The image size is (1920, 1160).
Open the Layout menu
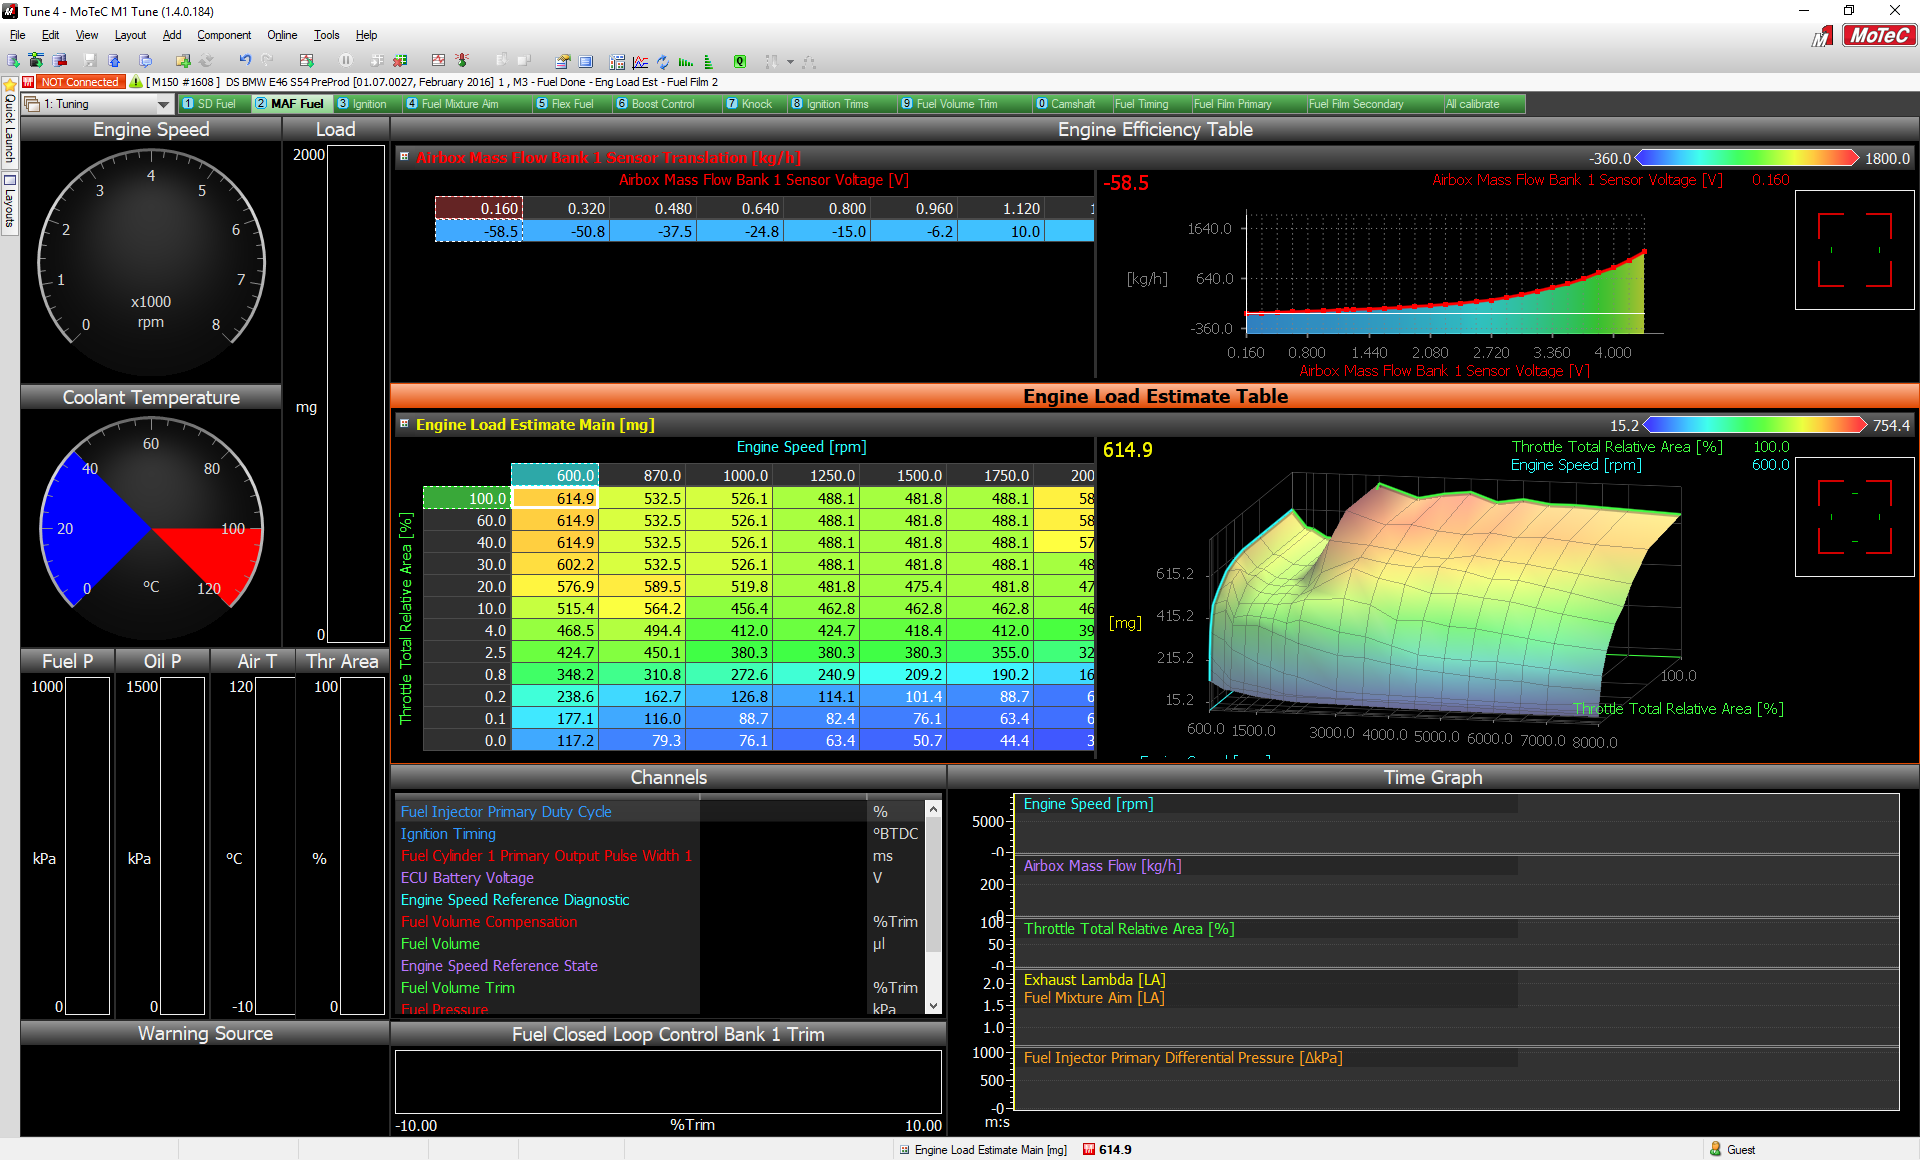tap(130, 35)
